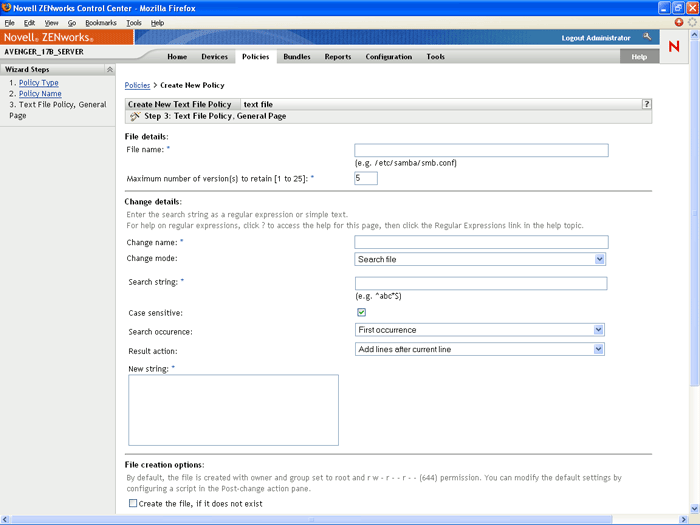
Task: Open the File menu
Action: tap(9, 23)
